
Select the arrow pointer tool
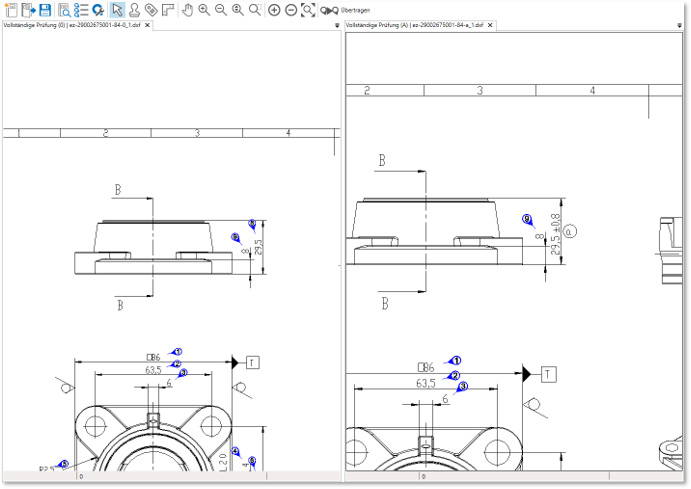pos(116,10)
